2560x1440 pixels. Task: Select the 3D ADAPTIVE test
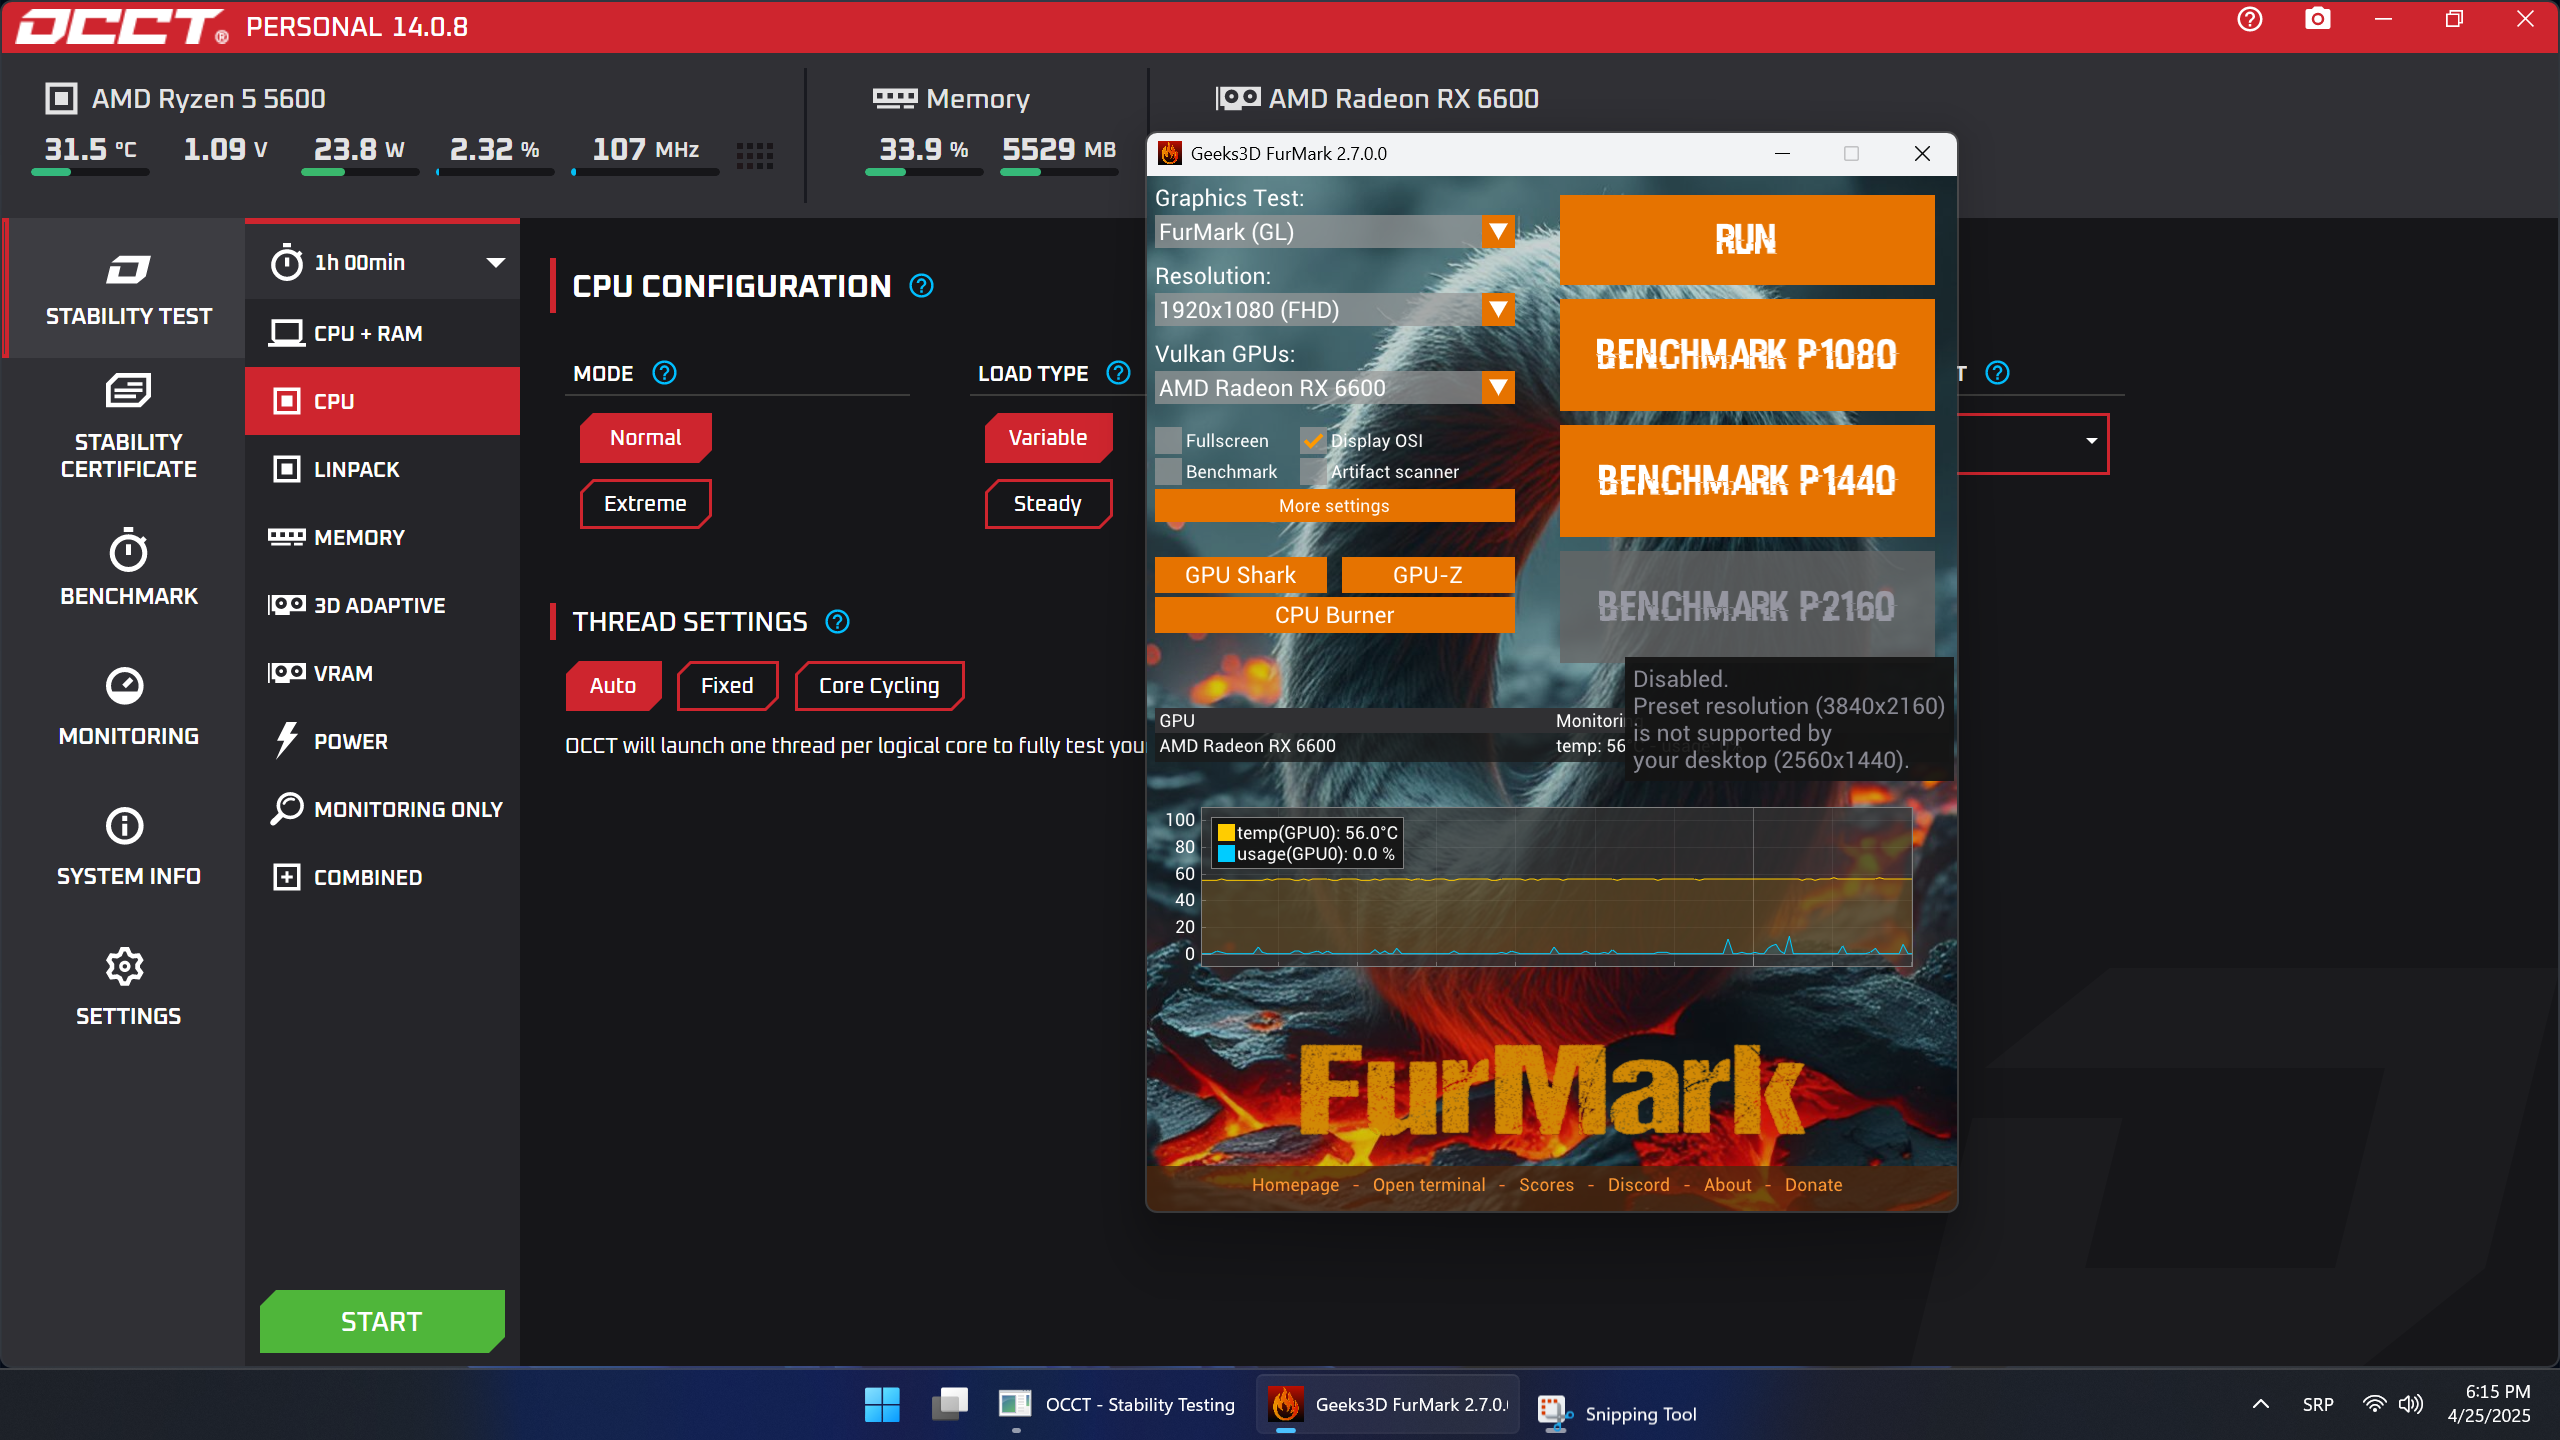(383, 605)
